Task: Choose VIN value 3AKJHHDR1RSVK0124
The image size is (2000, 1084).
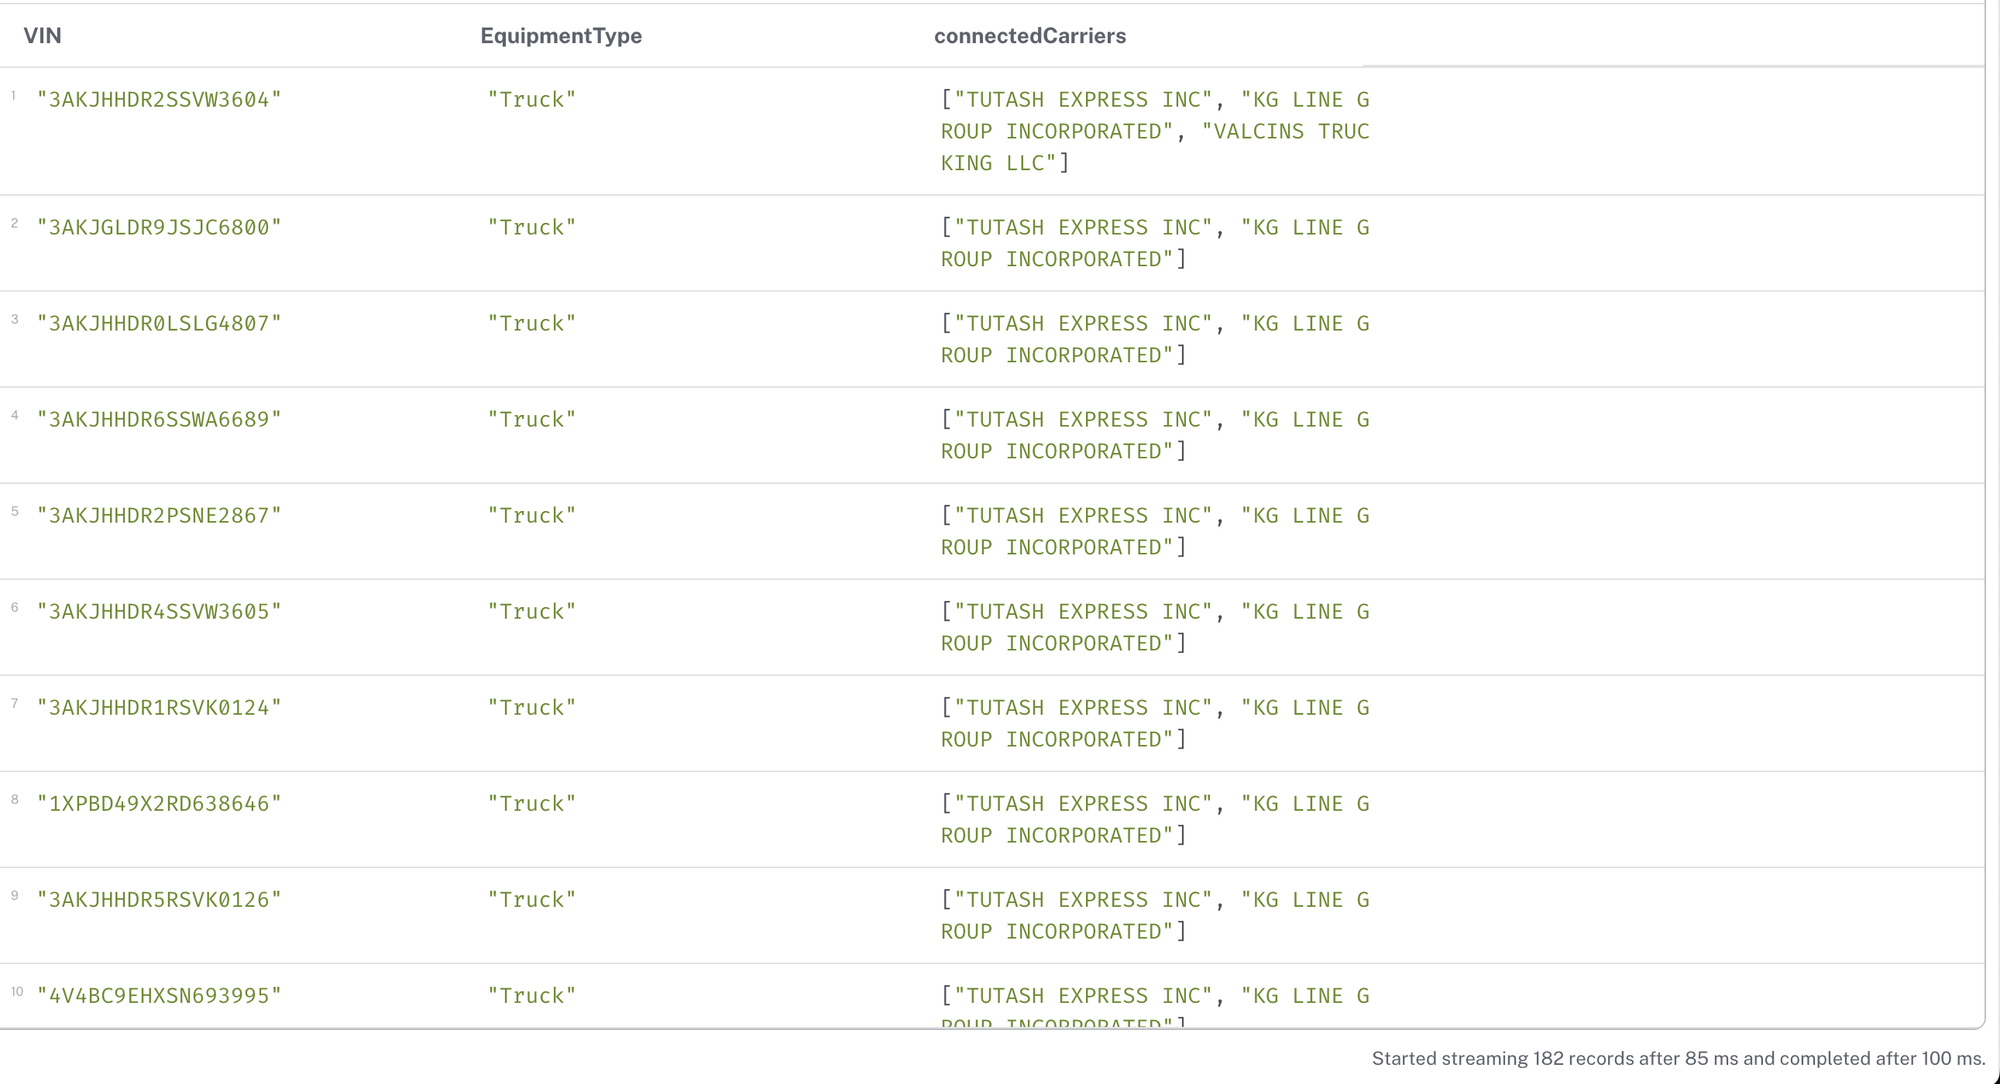Action: pos(159,708)
